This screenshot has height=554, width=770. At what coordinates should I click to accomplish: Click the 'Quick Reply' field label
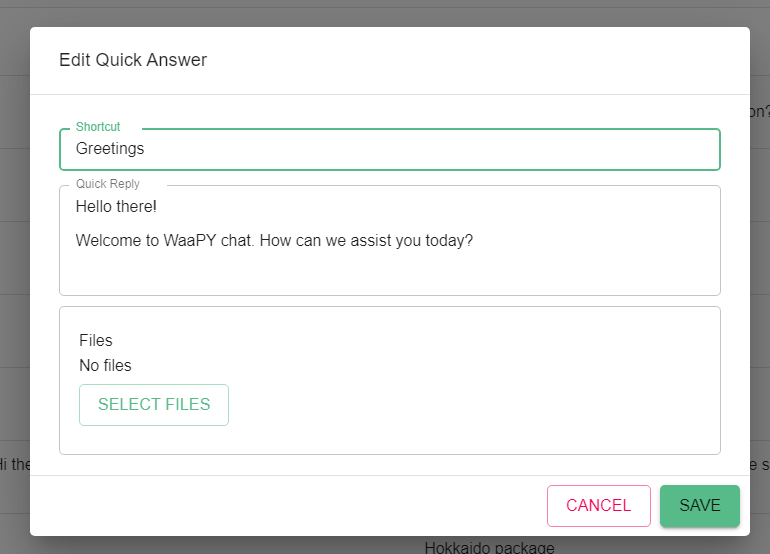tap(108, 184)
